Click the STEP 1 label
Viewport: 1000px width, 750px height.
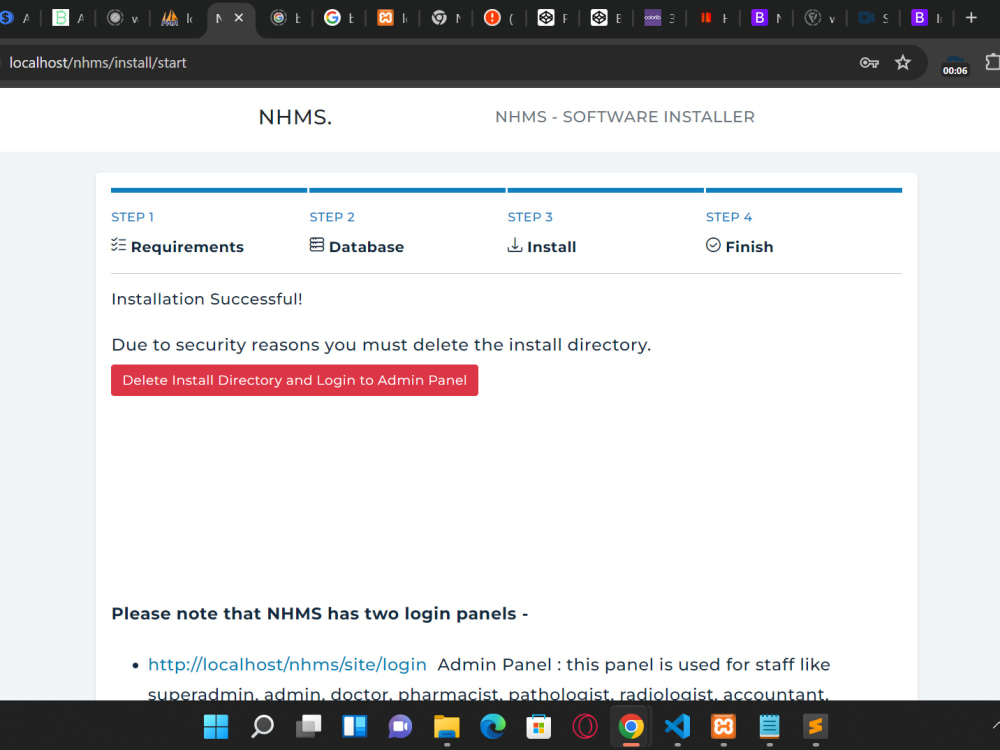pyautogui.click(x=132, y=217)
